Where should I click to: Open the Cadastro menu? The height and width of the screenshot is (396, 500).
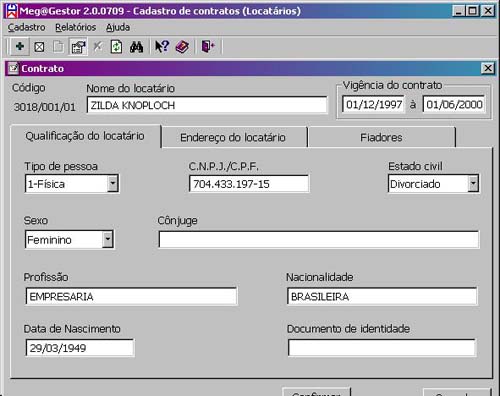tap(27, 27)
